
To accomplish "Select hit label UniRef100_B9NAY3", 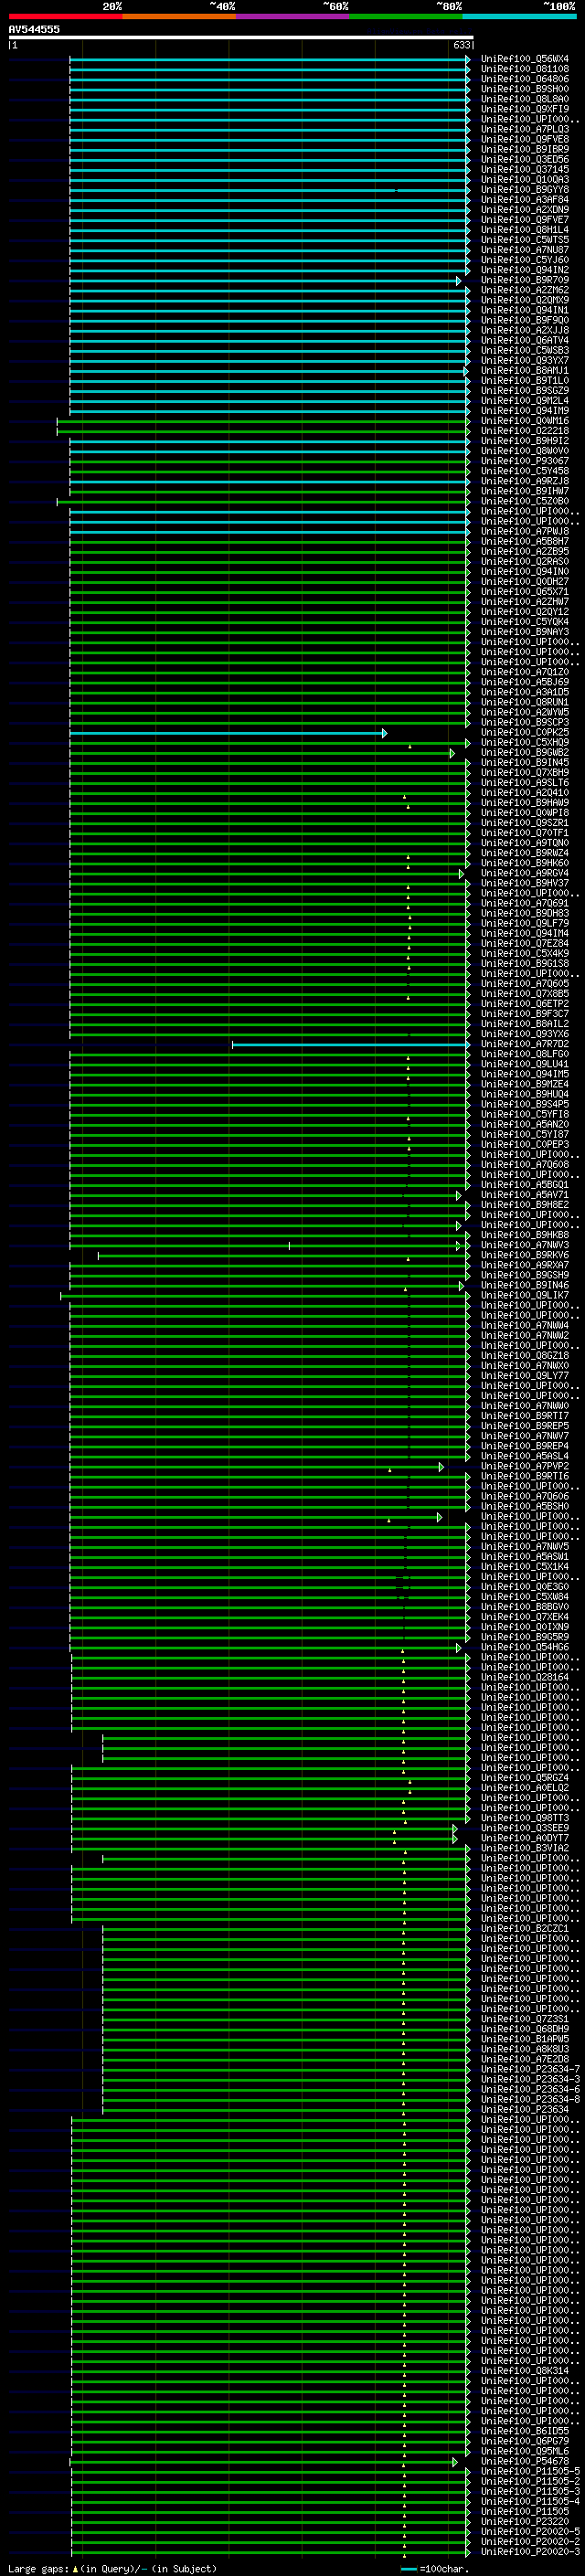I will pos(525,632).
